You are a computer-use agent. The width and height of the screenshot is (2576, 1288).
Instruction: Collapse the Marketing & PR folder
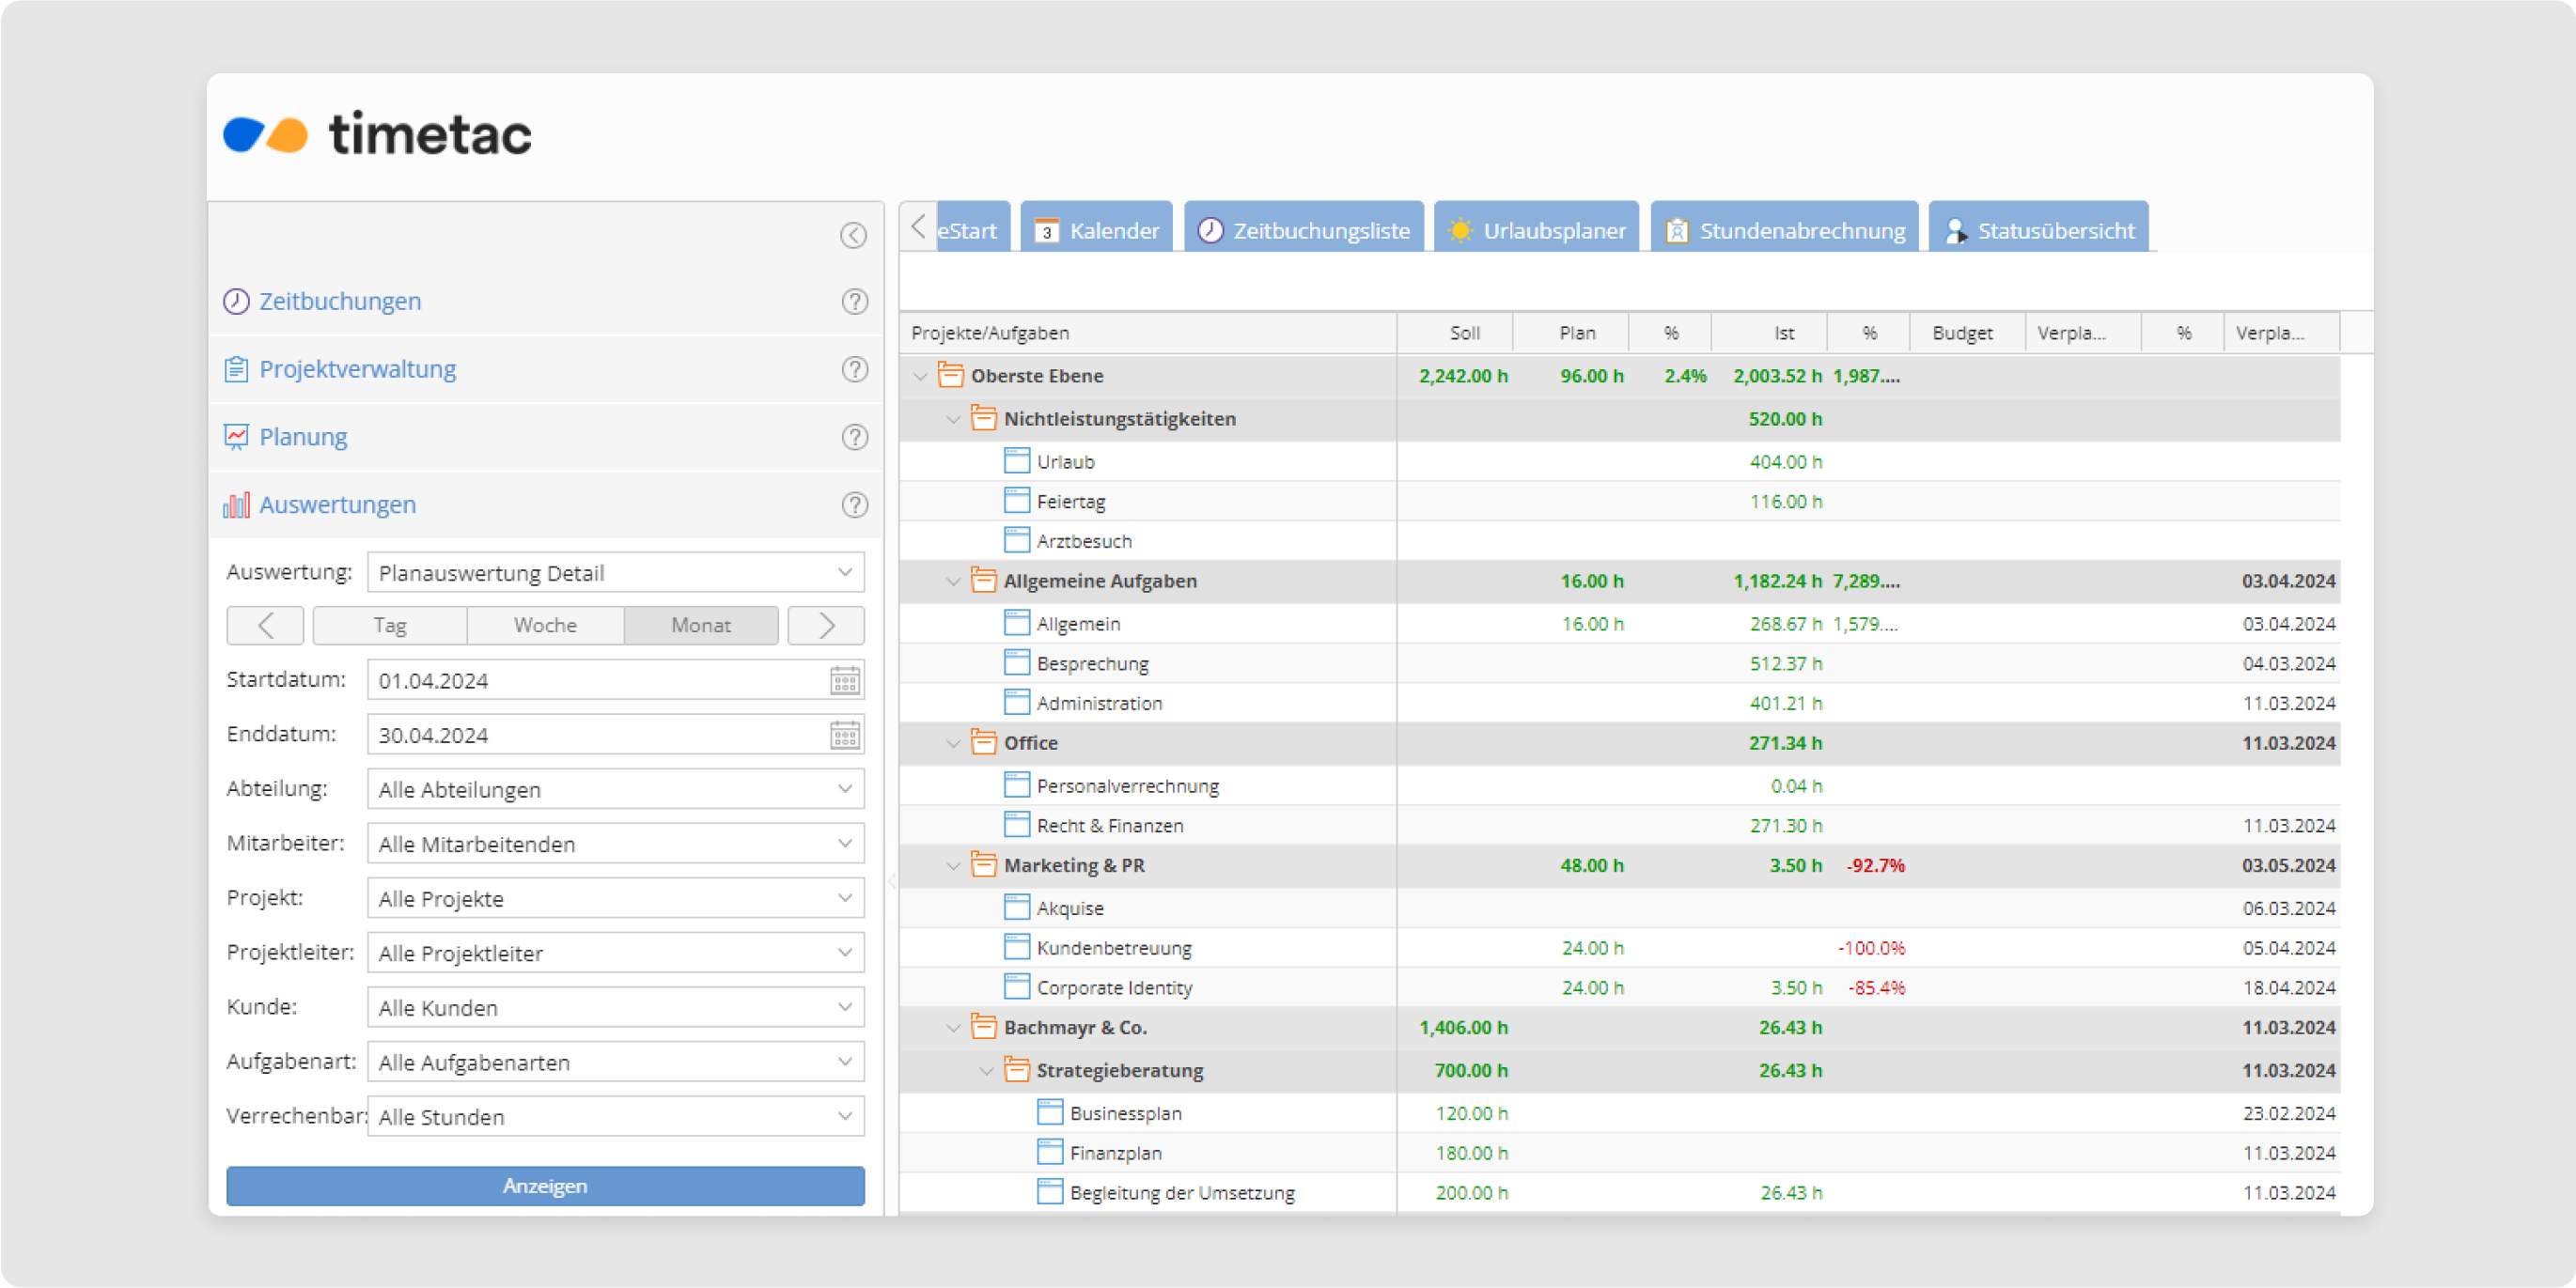pos(953,866)
